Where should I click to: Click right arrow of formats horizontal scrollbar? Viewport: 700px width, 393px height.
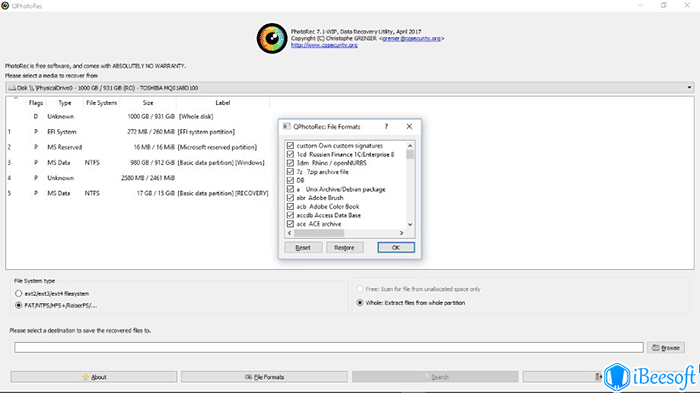(401, 233)
